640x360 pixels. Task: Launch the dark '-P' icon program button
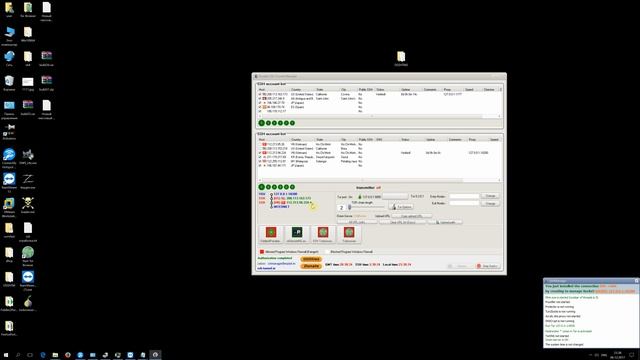297,234
